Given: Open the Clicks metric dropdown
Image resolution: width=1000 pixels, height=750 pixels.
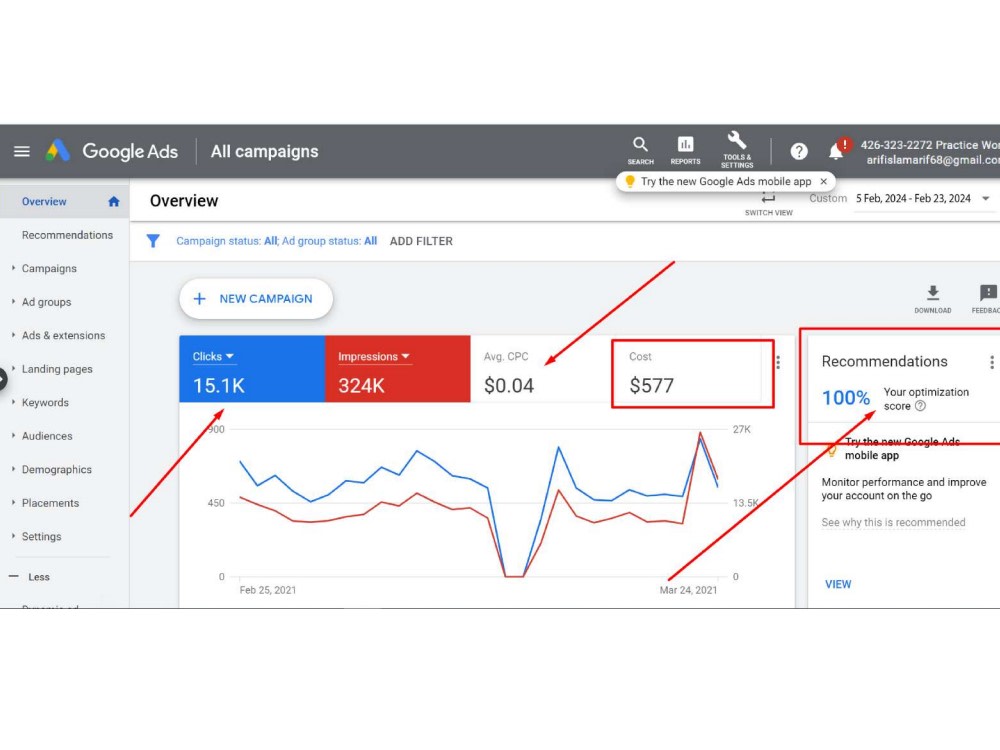Looking at the screenshot, I should (213, 357).
